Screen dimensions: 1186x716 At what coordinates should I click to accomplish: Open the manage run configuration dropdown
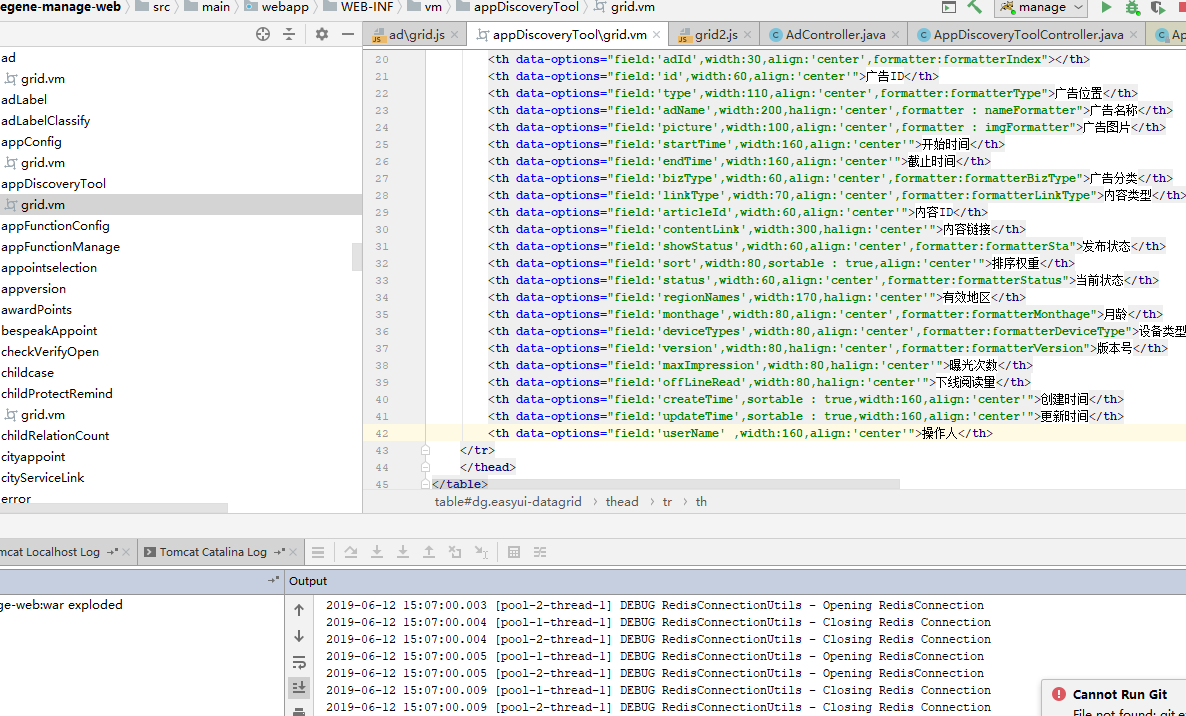point(1041,7)
